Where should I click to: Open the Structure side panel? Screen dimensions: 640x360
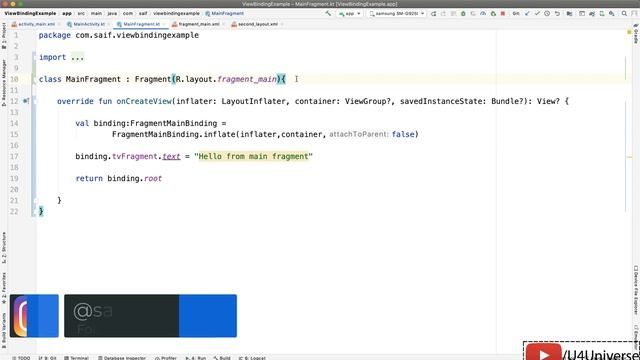coord(4,247)
